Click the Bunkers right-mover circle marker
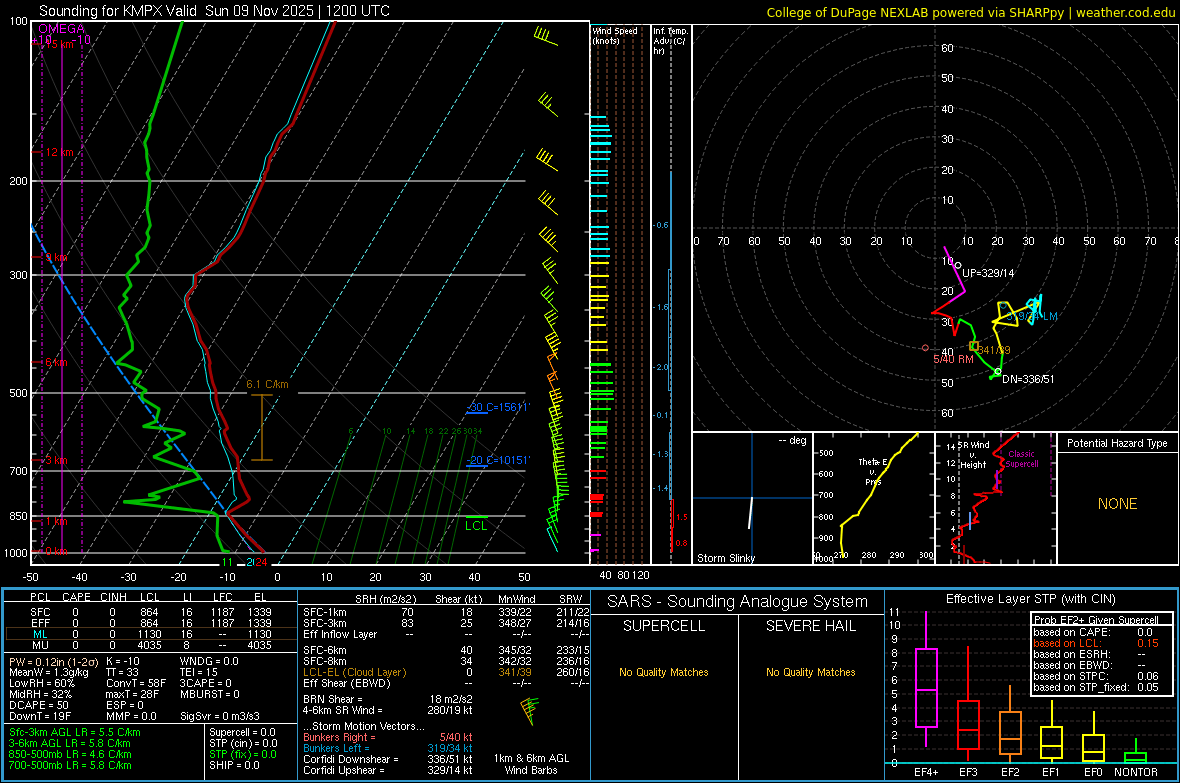The height and width of the screenshot is (783, 1180). click(x=926, y=348)
